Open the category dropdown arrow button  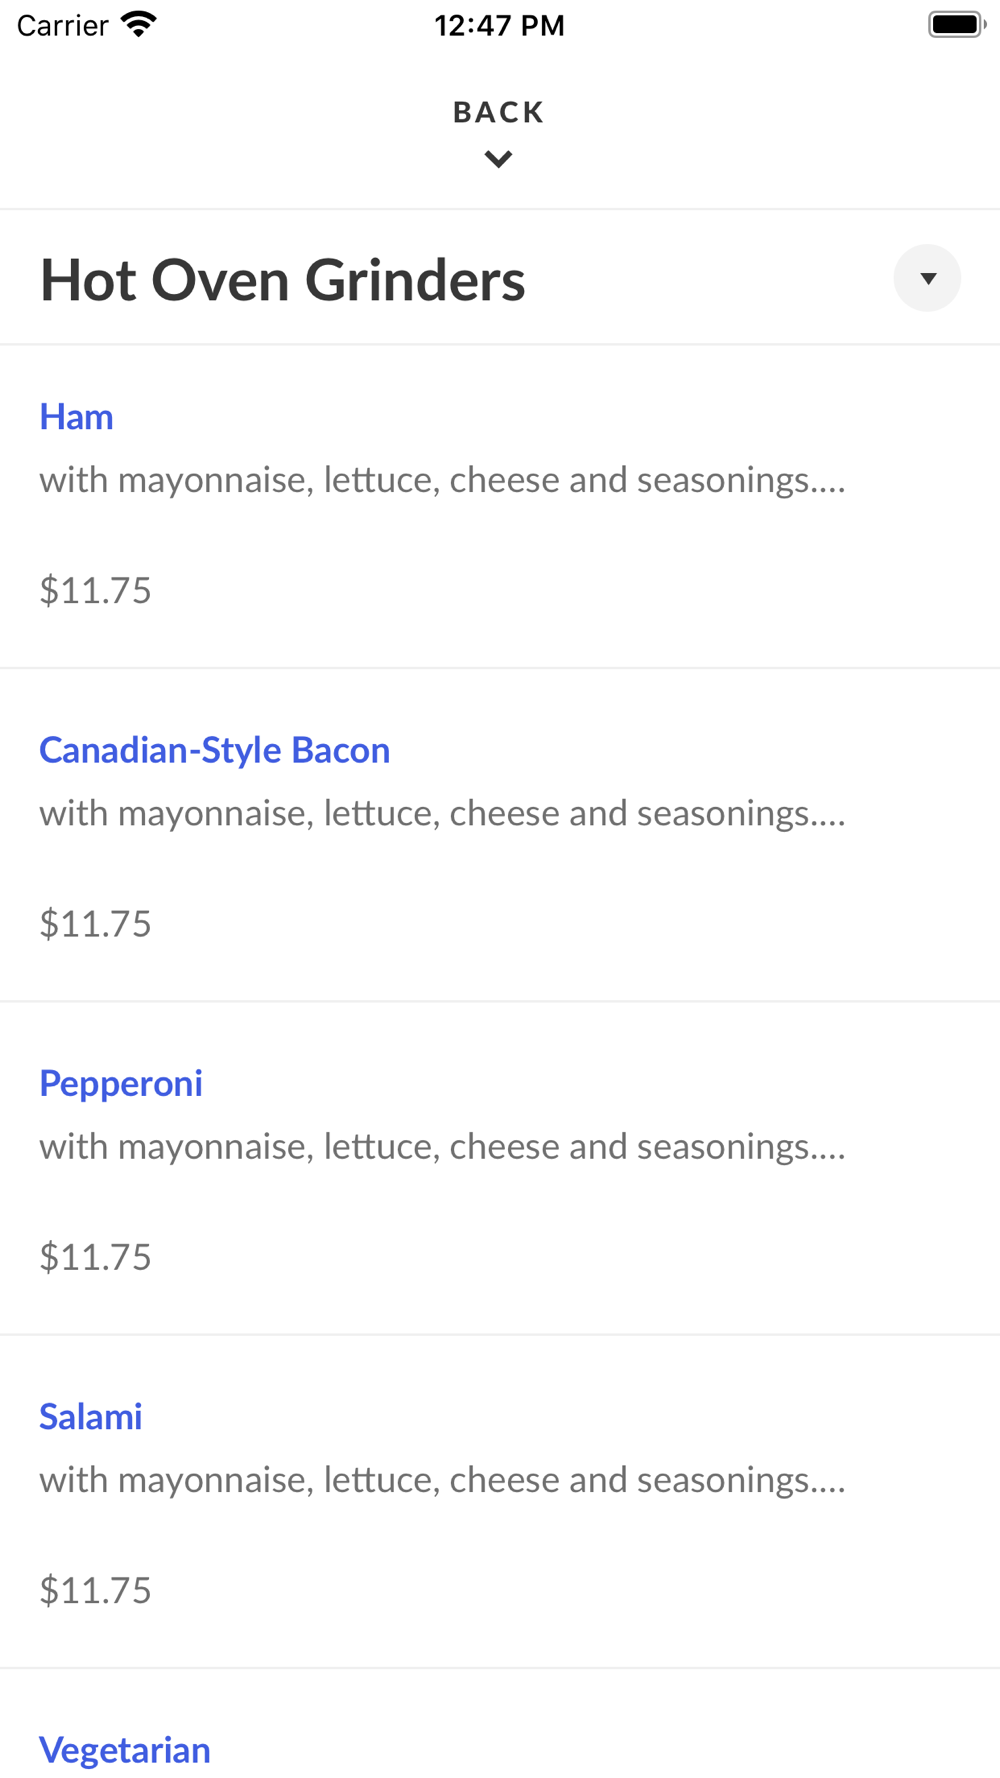(x=927, y=278)
